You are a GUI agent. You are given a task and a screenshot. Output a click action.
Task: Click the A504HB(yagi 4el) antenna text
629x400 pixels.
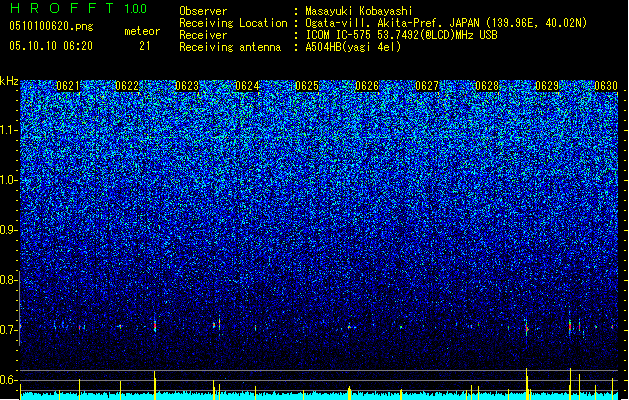(x=353, y=47)
